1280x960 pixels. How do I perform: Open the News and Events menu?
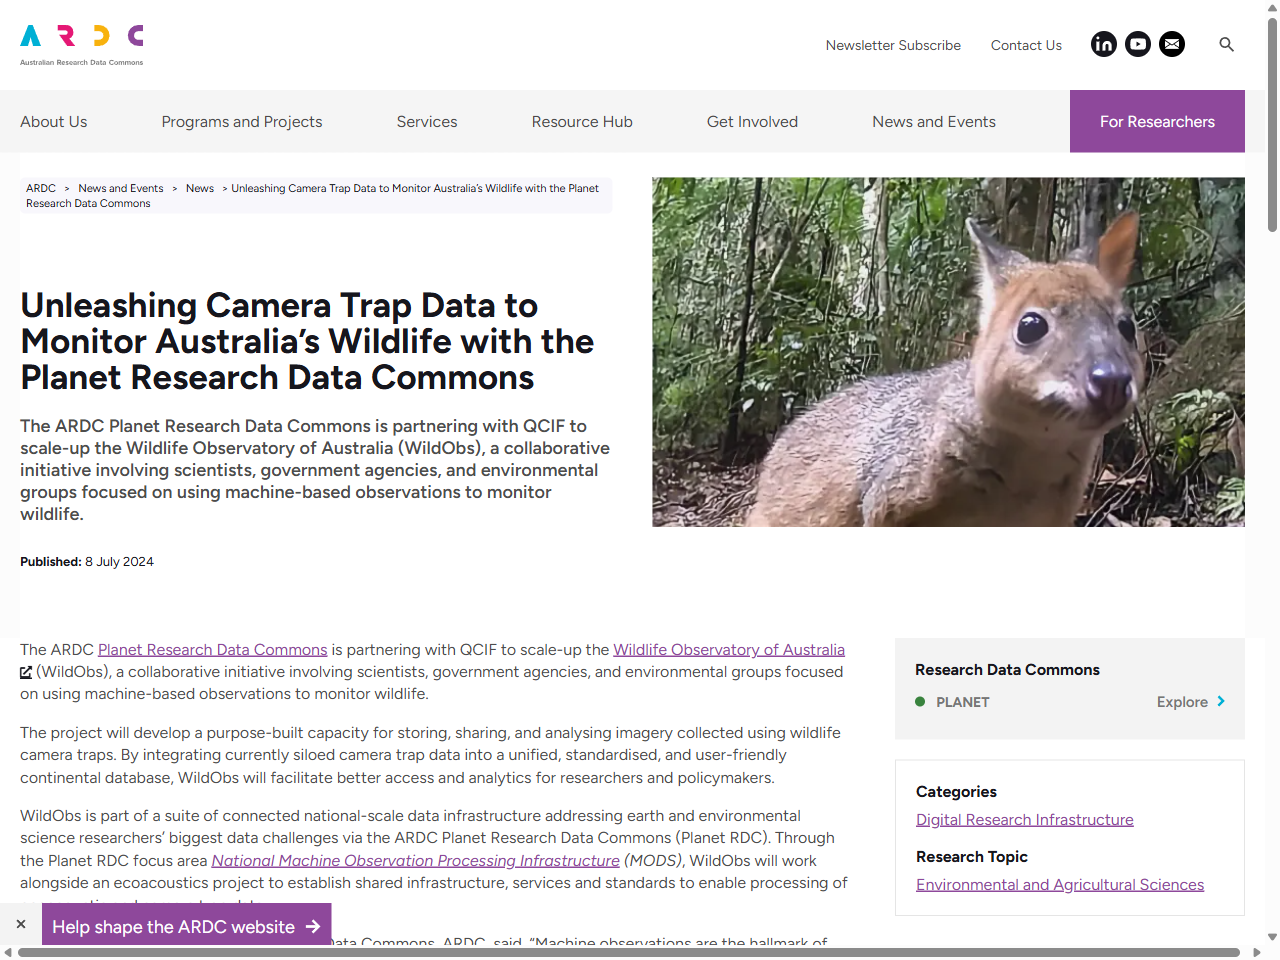(933, 121)
